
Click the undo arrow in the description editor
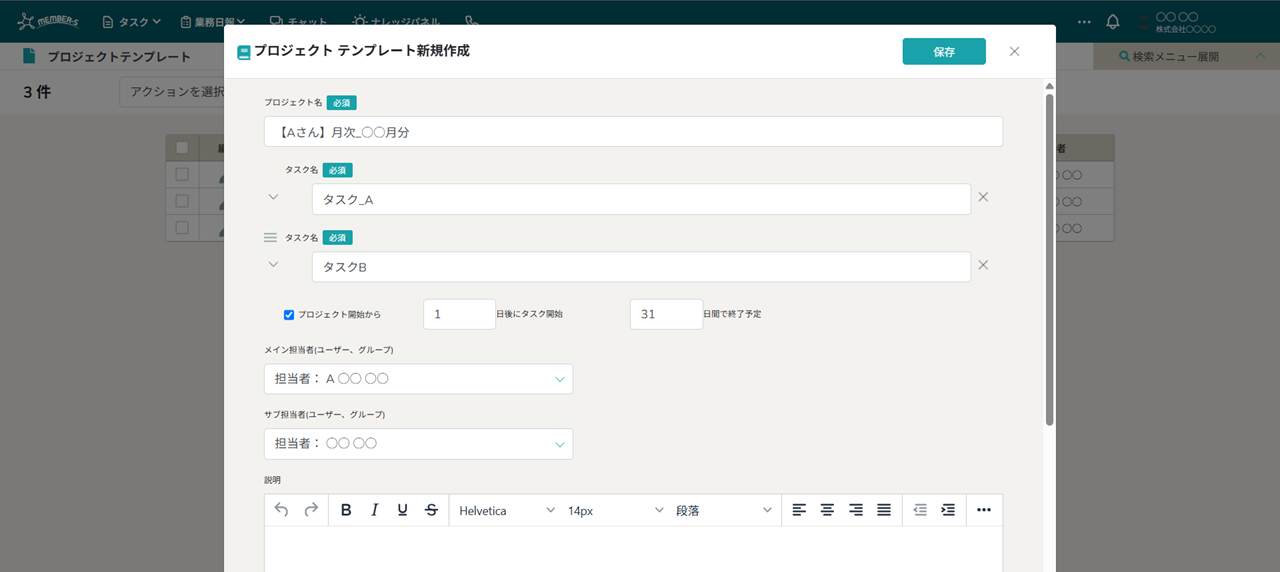click(x=281, y=510)
